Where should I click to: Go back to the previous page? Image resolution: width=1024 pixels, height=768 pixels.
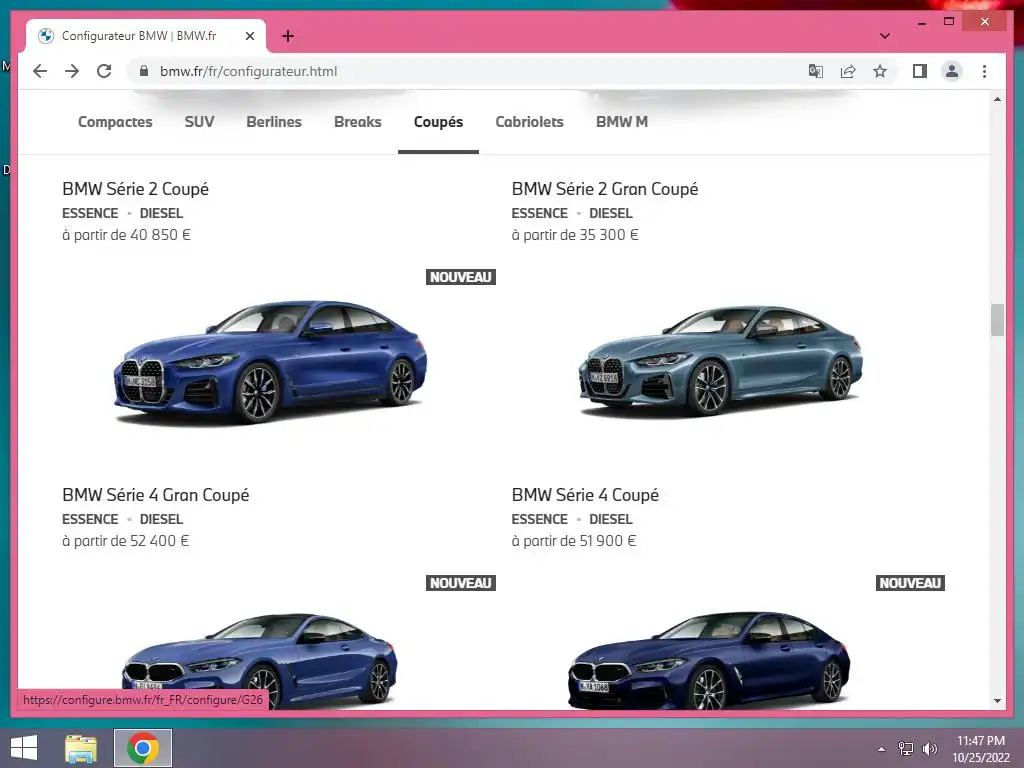40,71
